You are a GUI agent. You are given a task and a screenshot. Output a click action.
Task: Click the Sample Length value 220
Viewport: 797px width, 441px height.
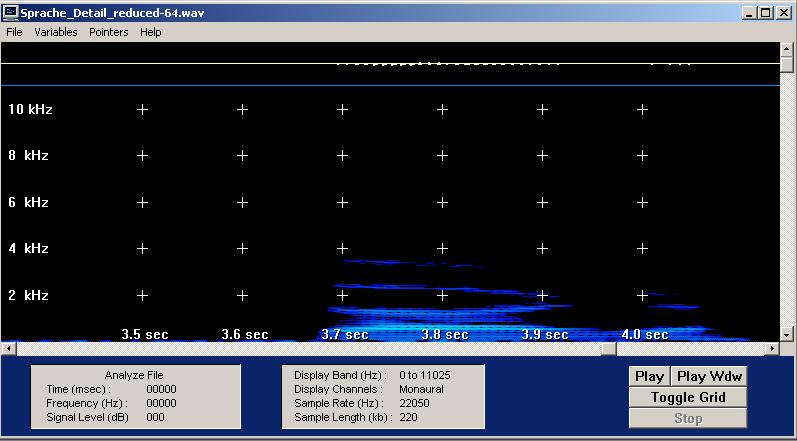tap(408, 417)
